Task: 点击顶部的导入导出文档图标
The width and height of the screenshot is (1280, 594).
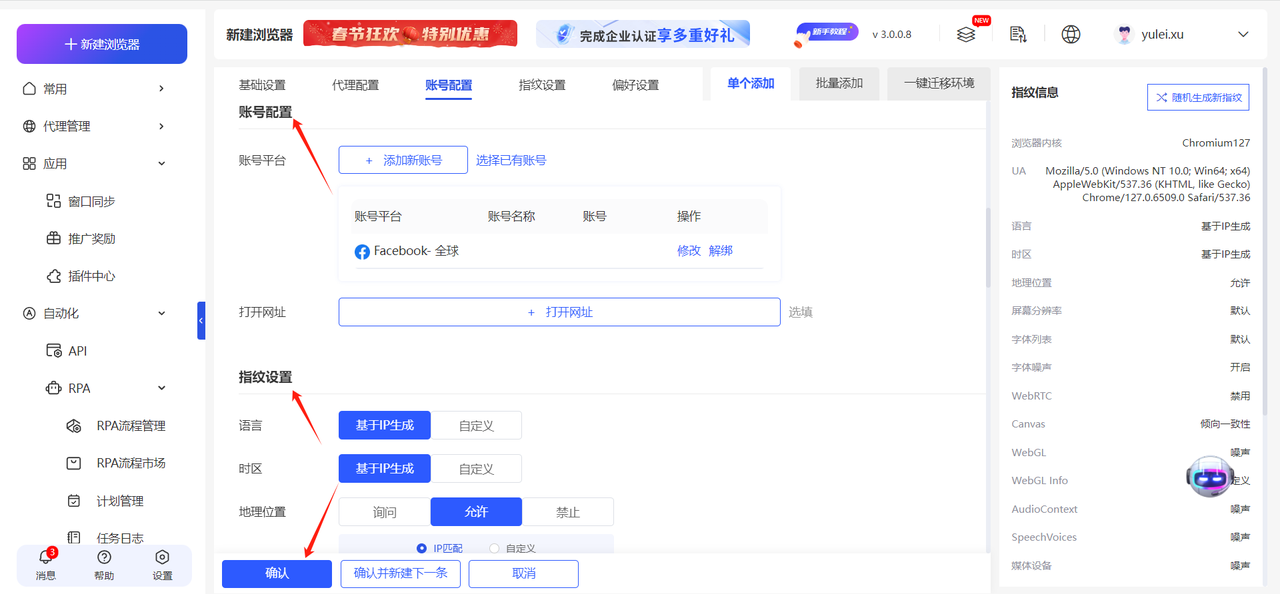Action: [1018, 33]
